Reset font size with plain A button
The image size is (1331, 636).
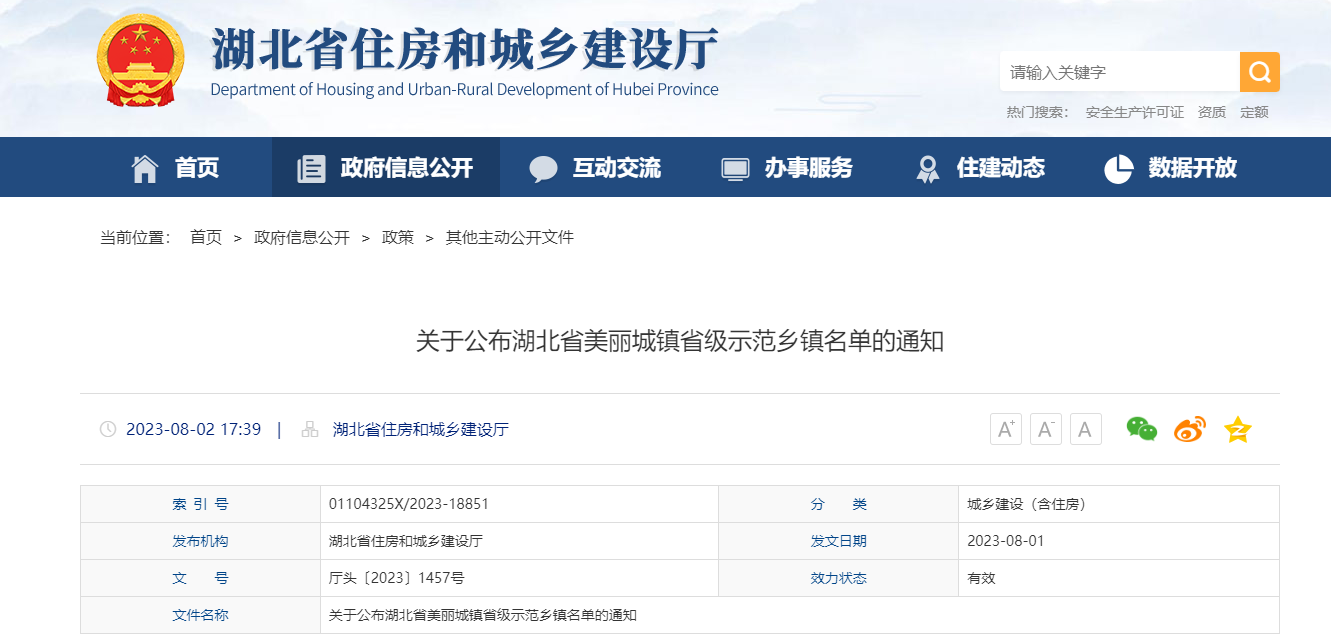click(x=1085, y=430)
